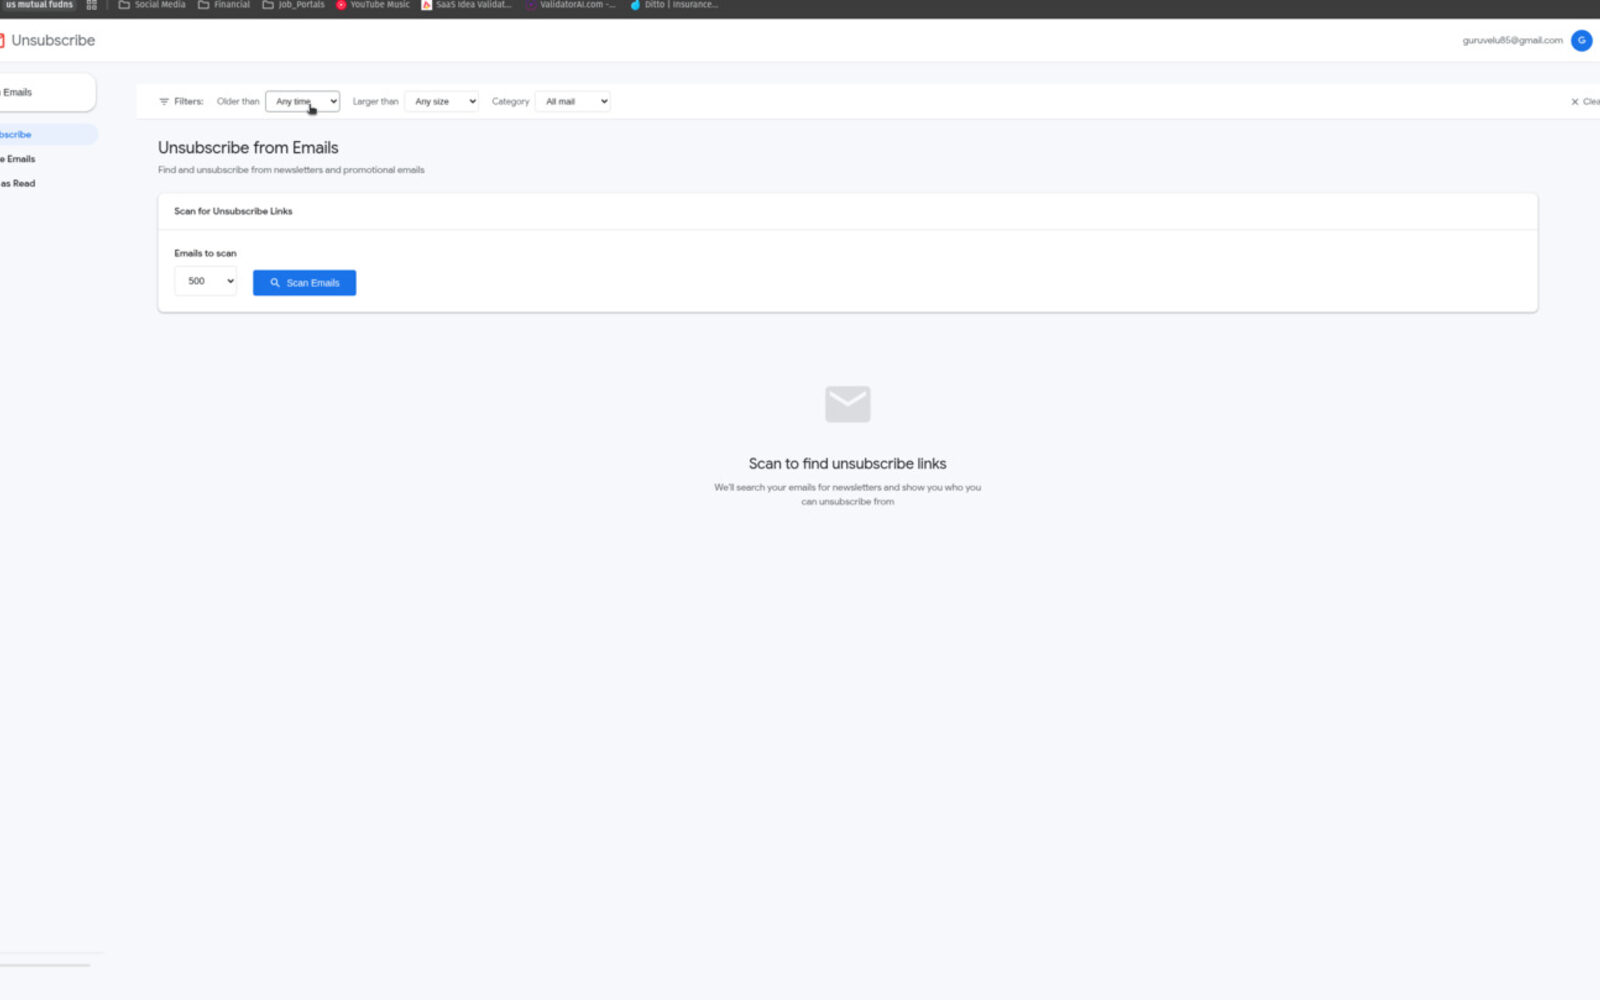Image resolution: width=1600 pixels, height=1000 pixels.
Task: Select the 'as Read' sidebar item
Action: [18, 183]
